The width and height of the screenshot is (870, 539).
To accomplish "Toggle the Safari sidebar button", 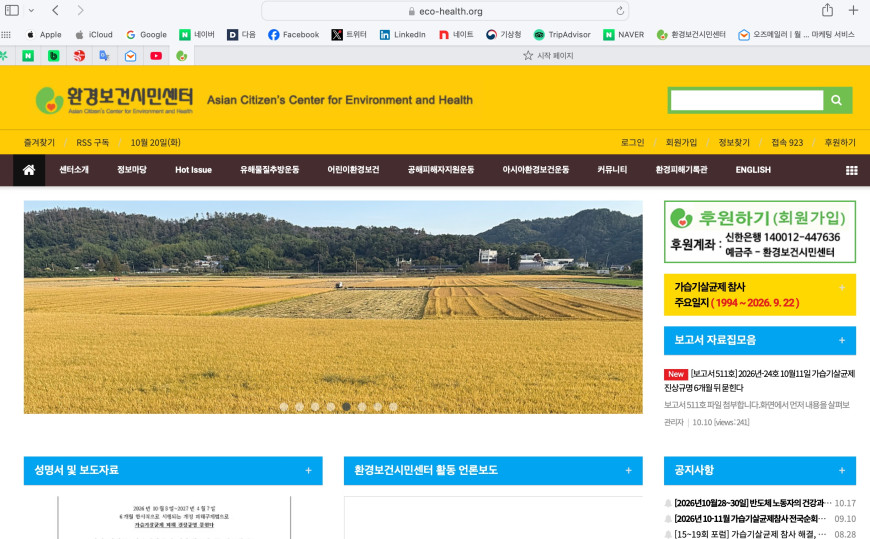I will (12, 11).
